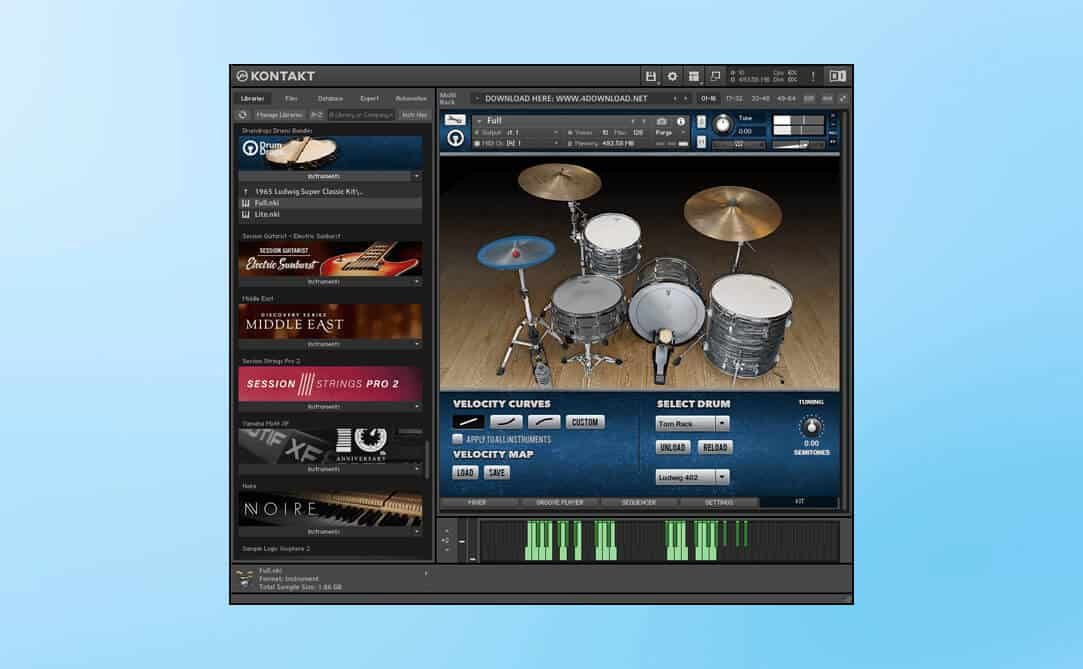Open the Files tab in browser
Screen dimensions: 1083x669
pyautogui.click(x=291, y=98)
